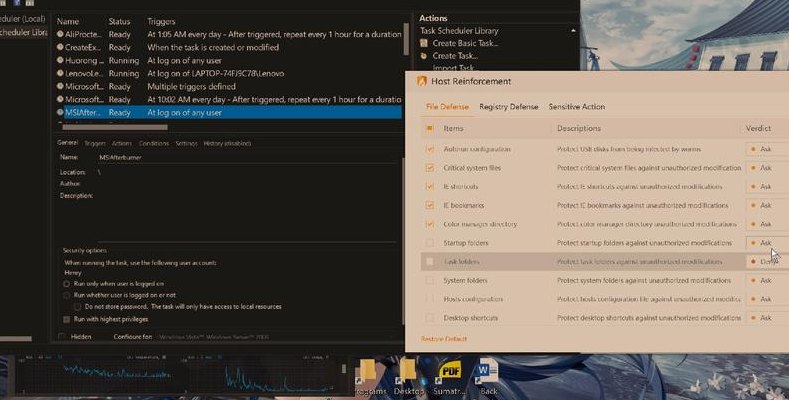Image resolution: width=789 pixels, height=400 pixels.
Task: Sort tasks by the Status column header
Action: pos(119,22)
